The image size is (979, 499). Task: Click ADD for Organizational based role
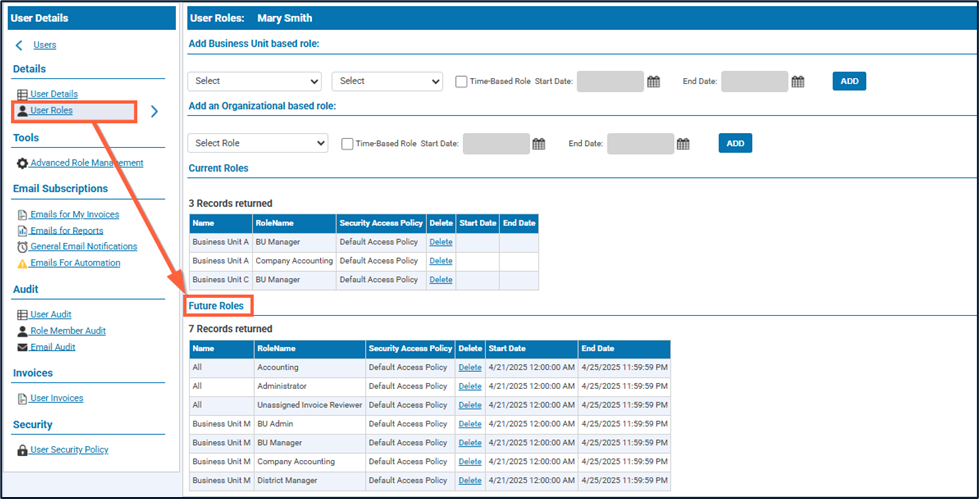tap(735, 143)
